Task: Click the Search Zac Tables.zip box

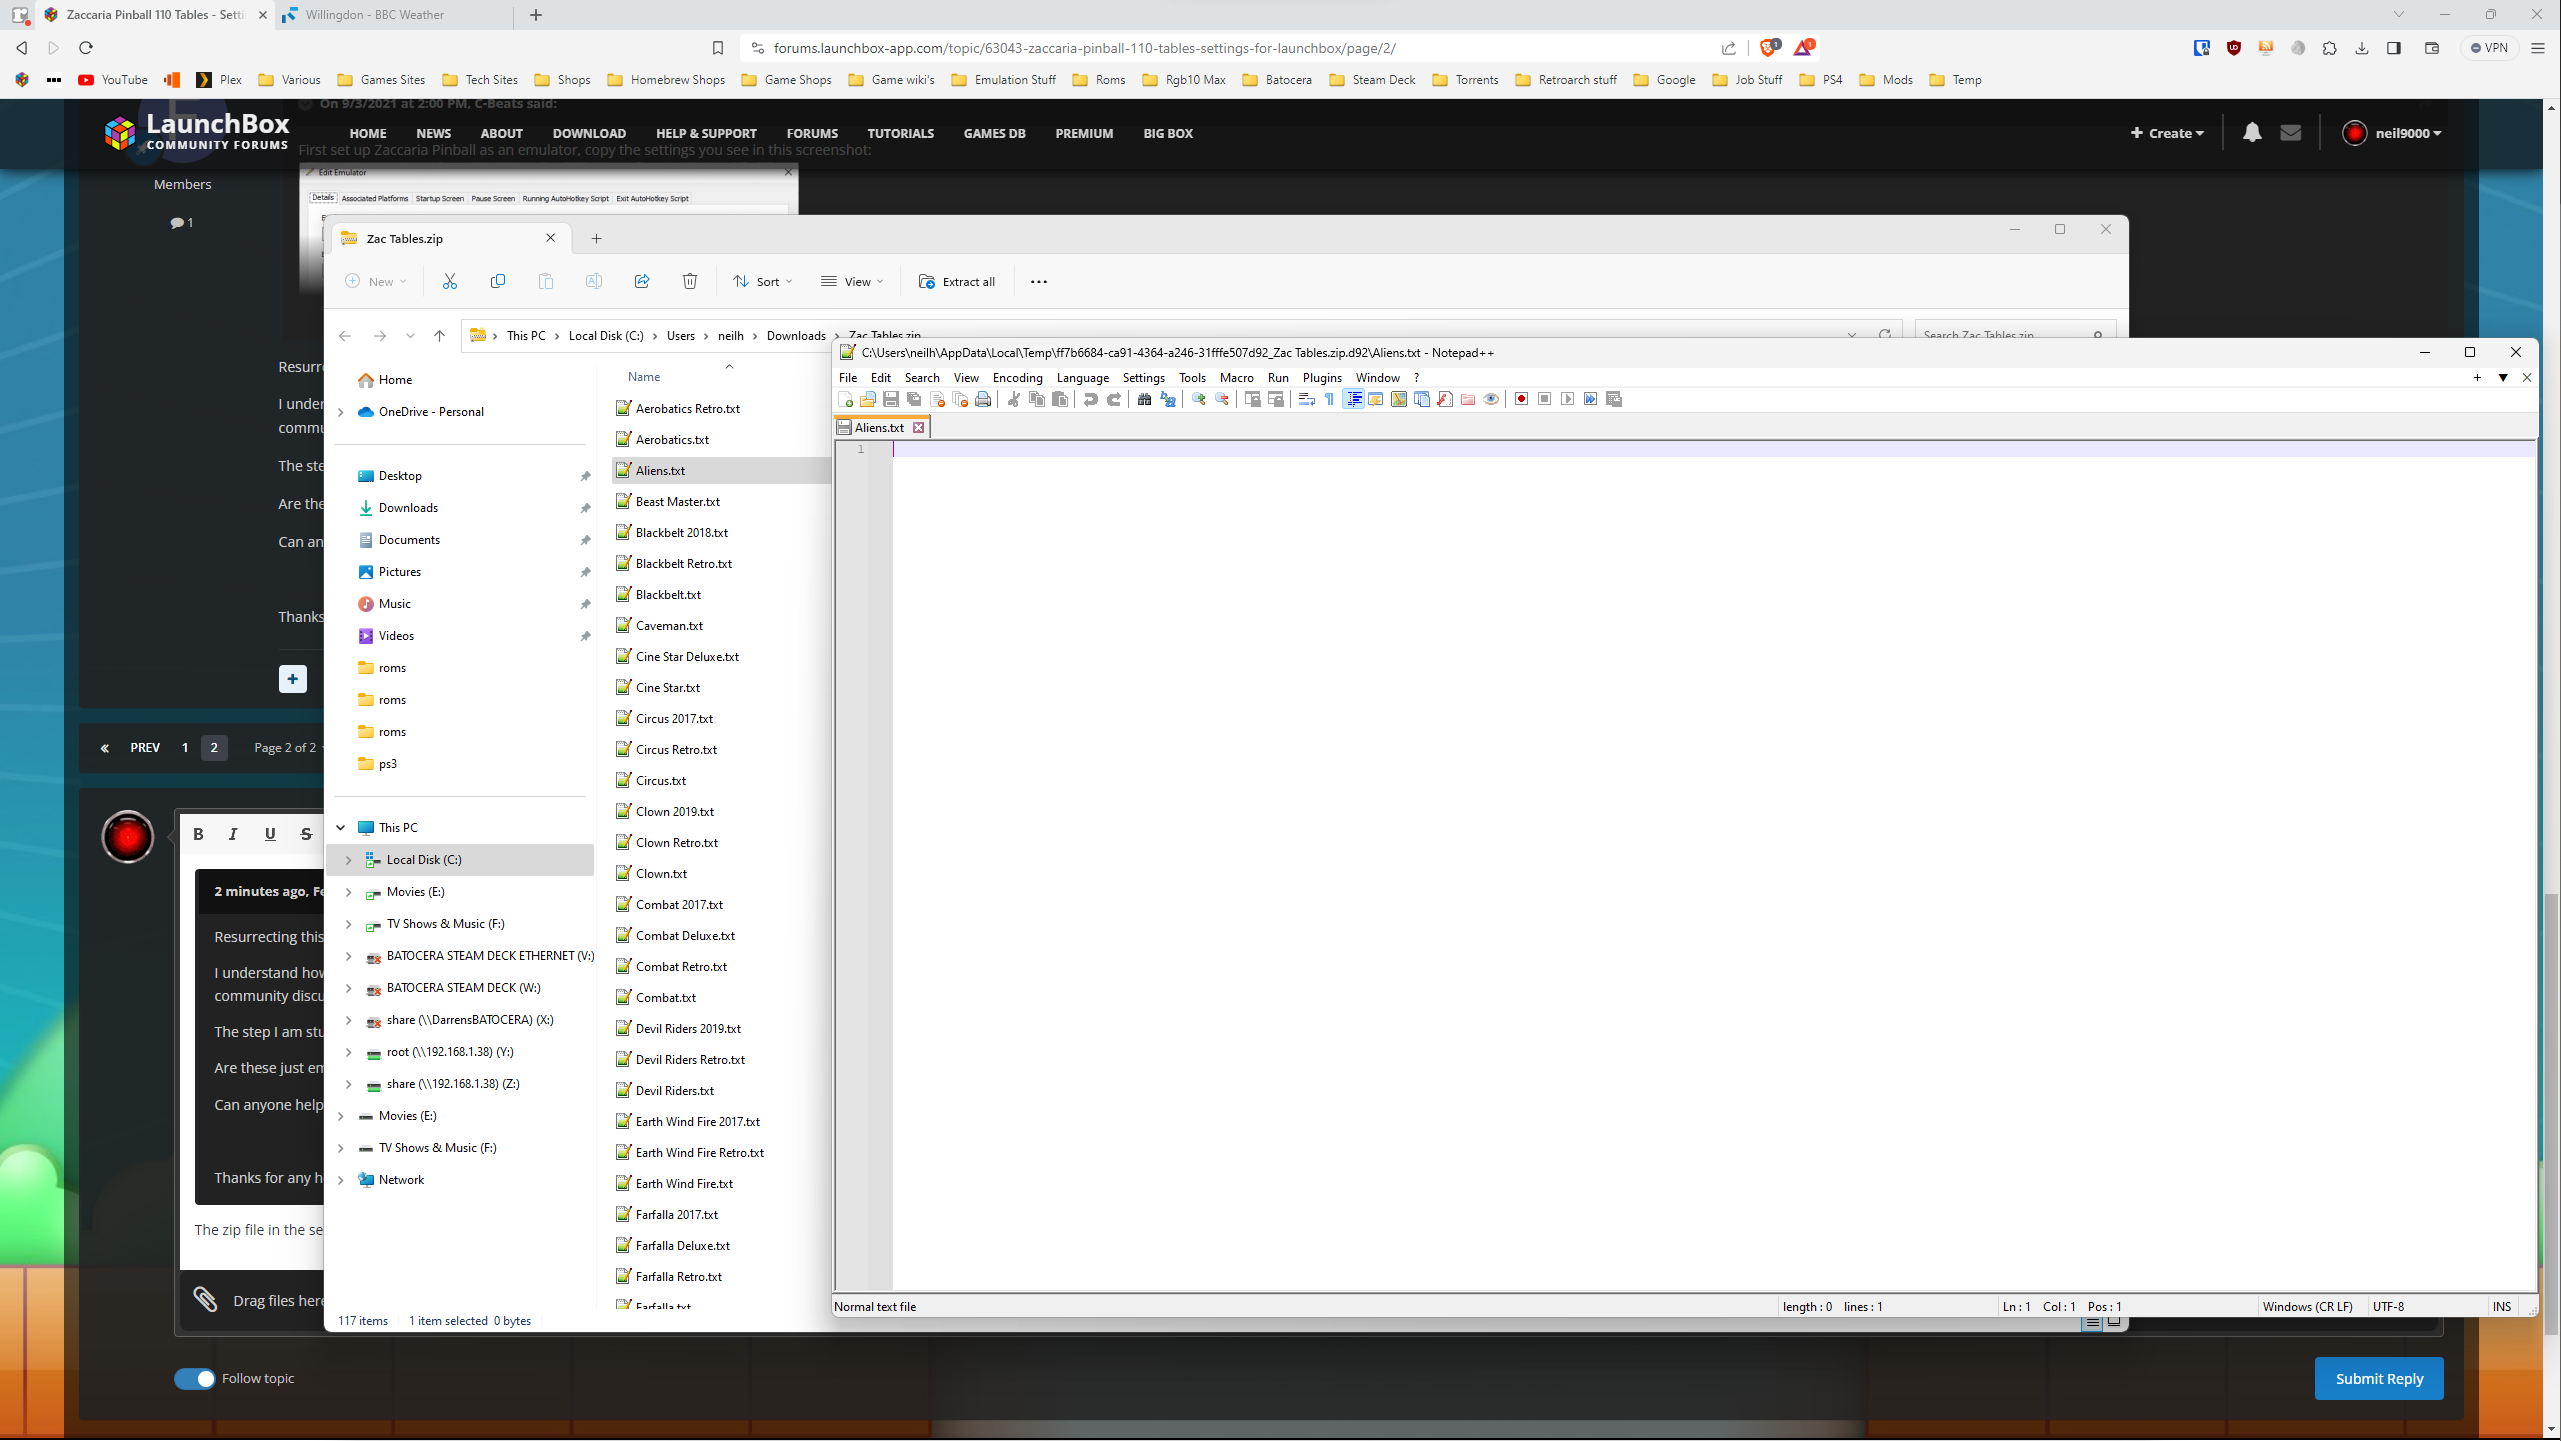Action: click(x=2014, y=335)
